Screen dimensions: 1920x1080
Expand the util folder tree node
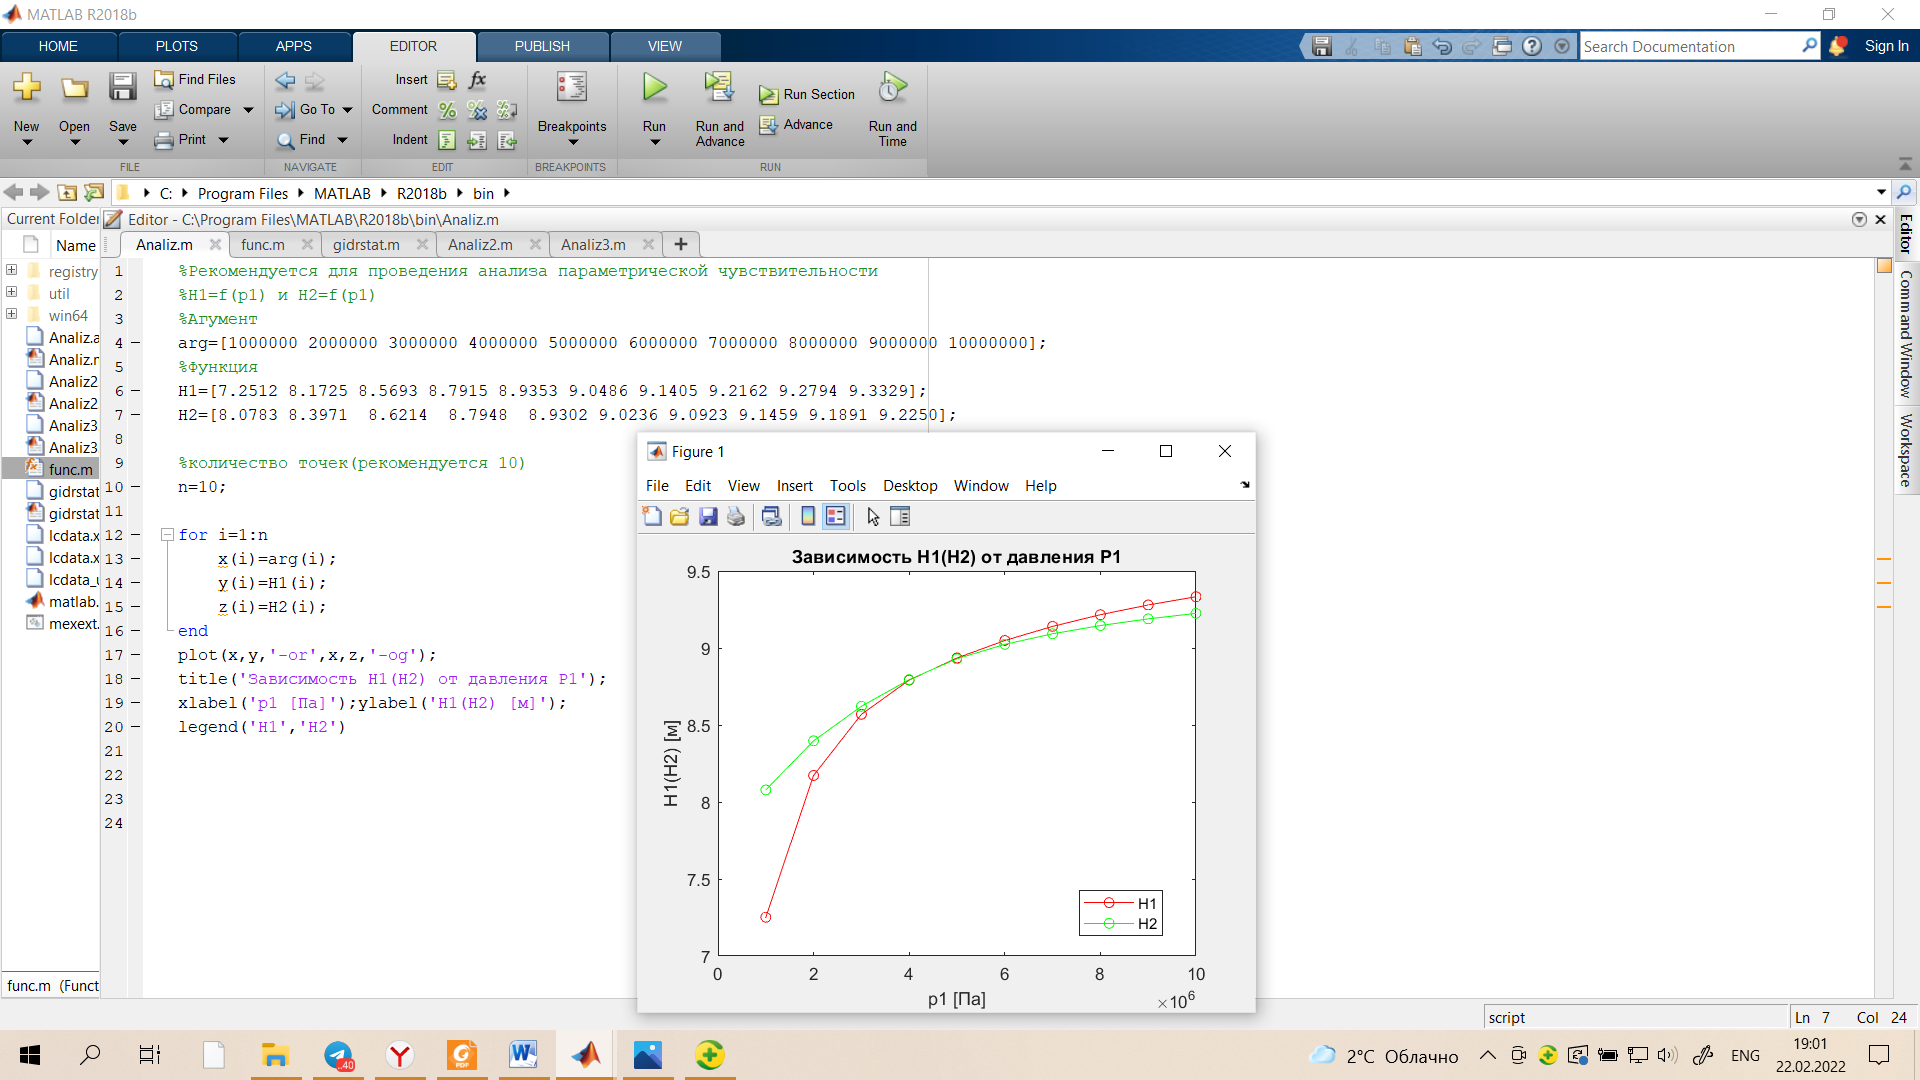click(12, 292)
